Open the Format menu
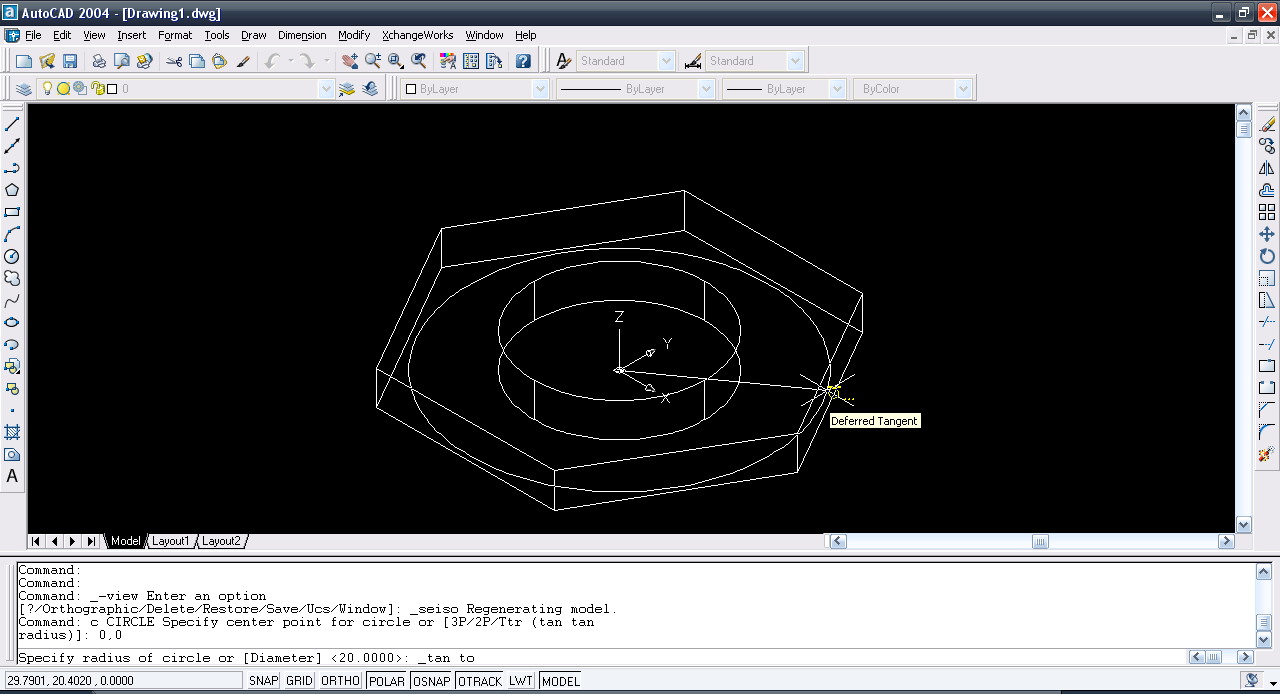The height and width of the screenshot is (694, 1280). tap(175, 35)
